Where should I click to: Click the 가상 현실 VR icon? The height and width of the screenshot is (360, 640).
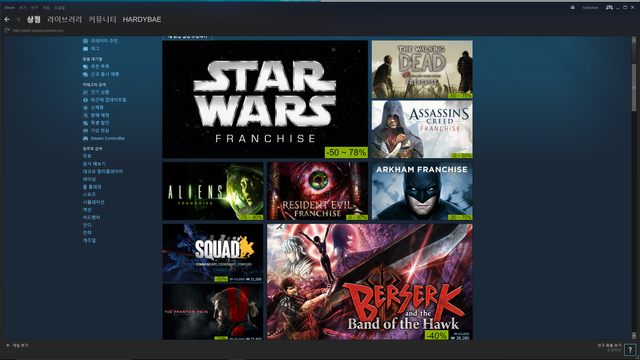pos(85,131)
